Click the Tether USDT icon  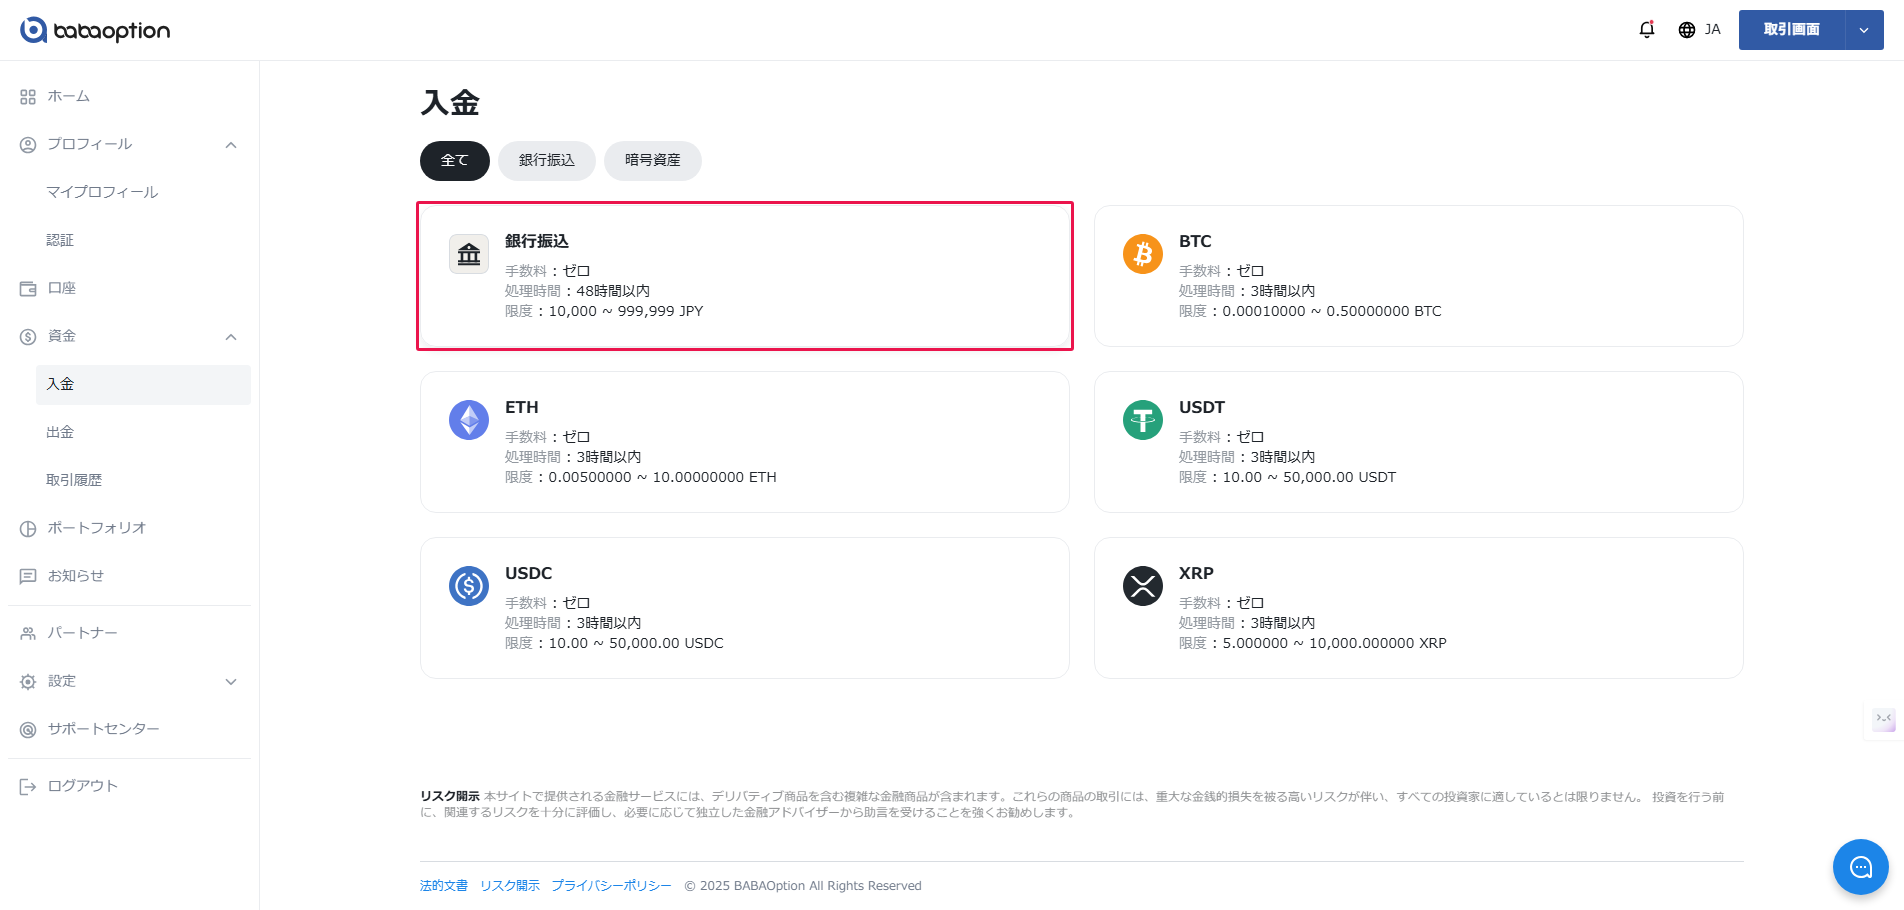click(x=1142, y=420)
